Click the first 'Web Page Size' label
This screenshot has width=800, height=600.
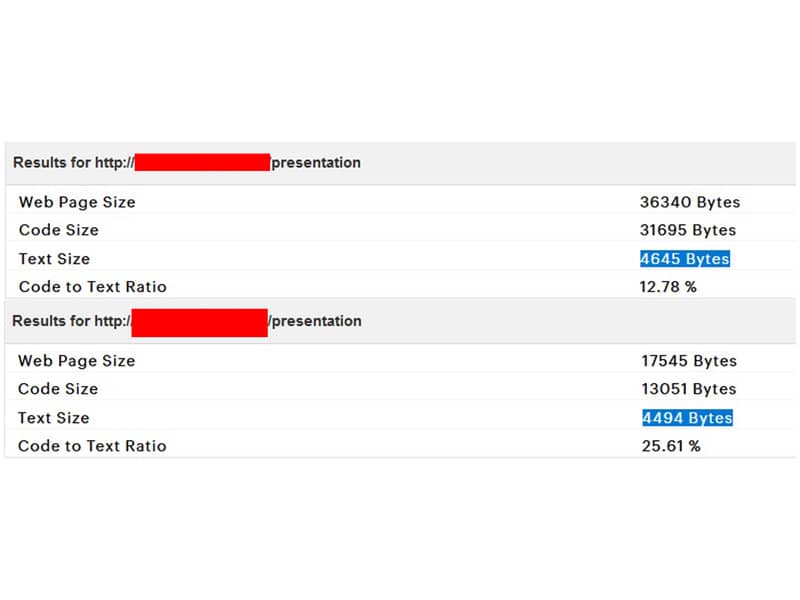(x=77, y=202)
